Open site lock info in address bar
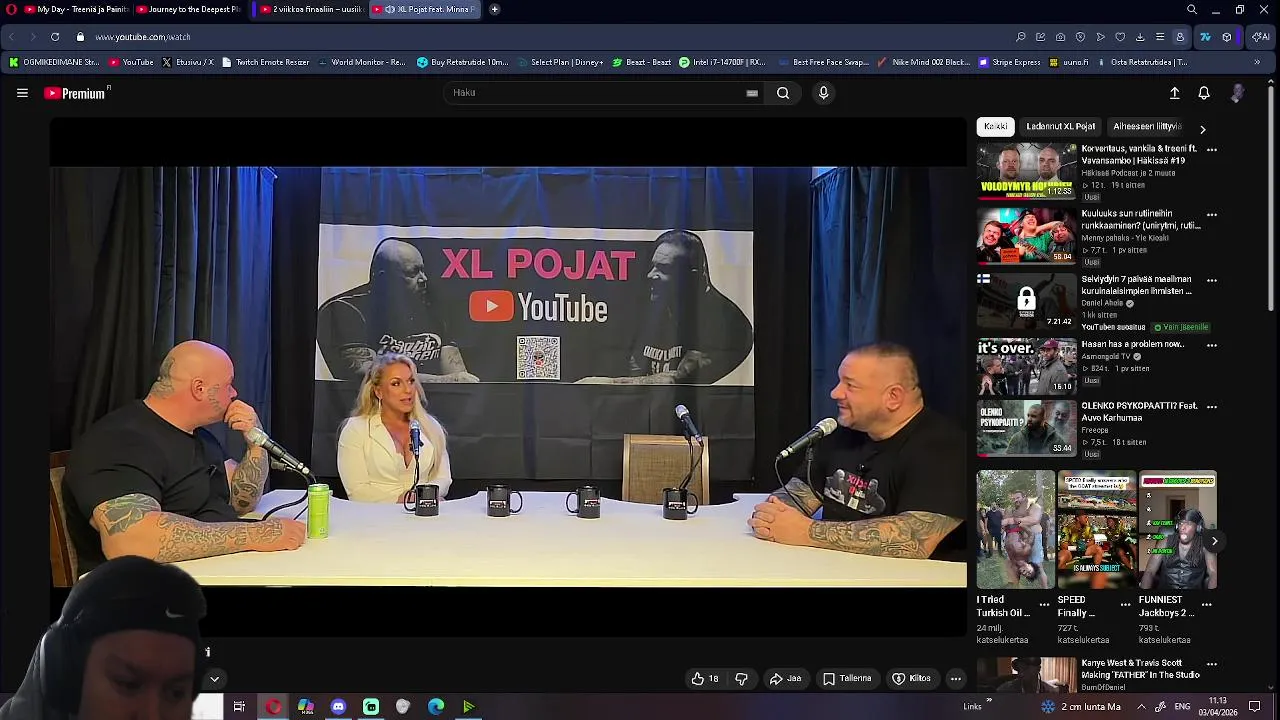 pos(82,37)
